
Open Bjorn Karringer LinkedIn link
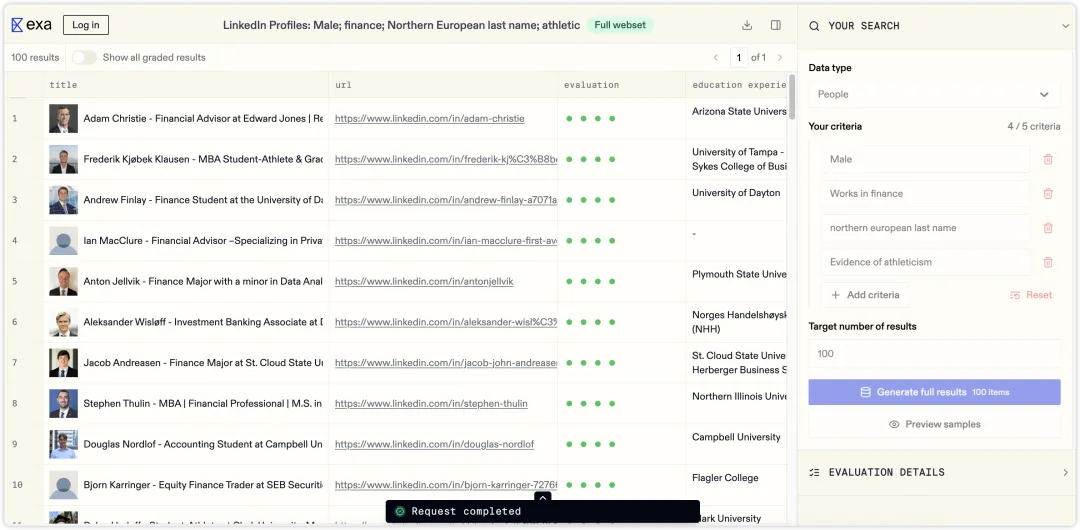coord(446,485)
